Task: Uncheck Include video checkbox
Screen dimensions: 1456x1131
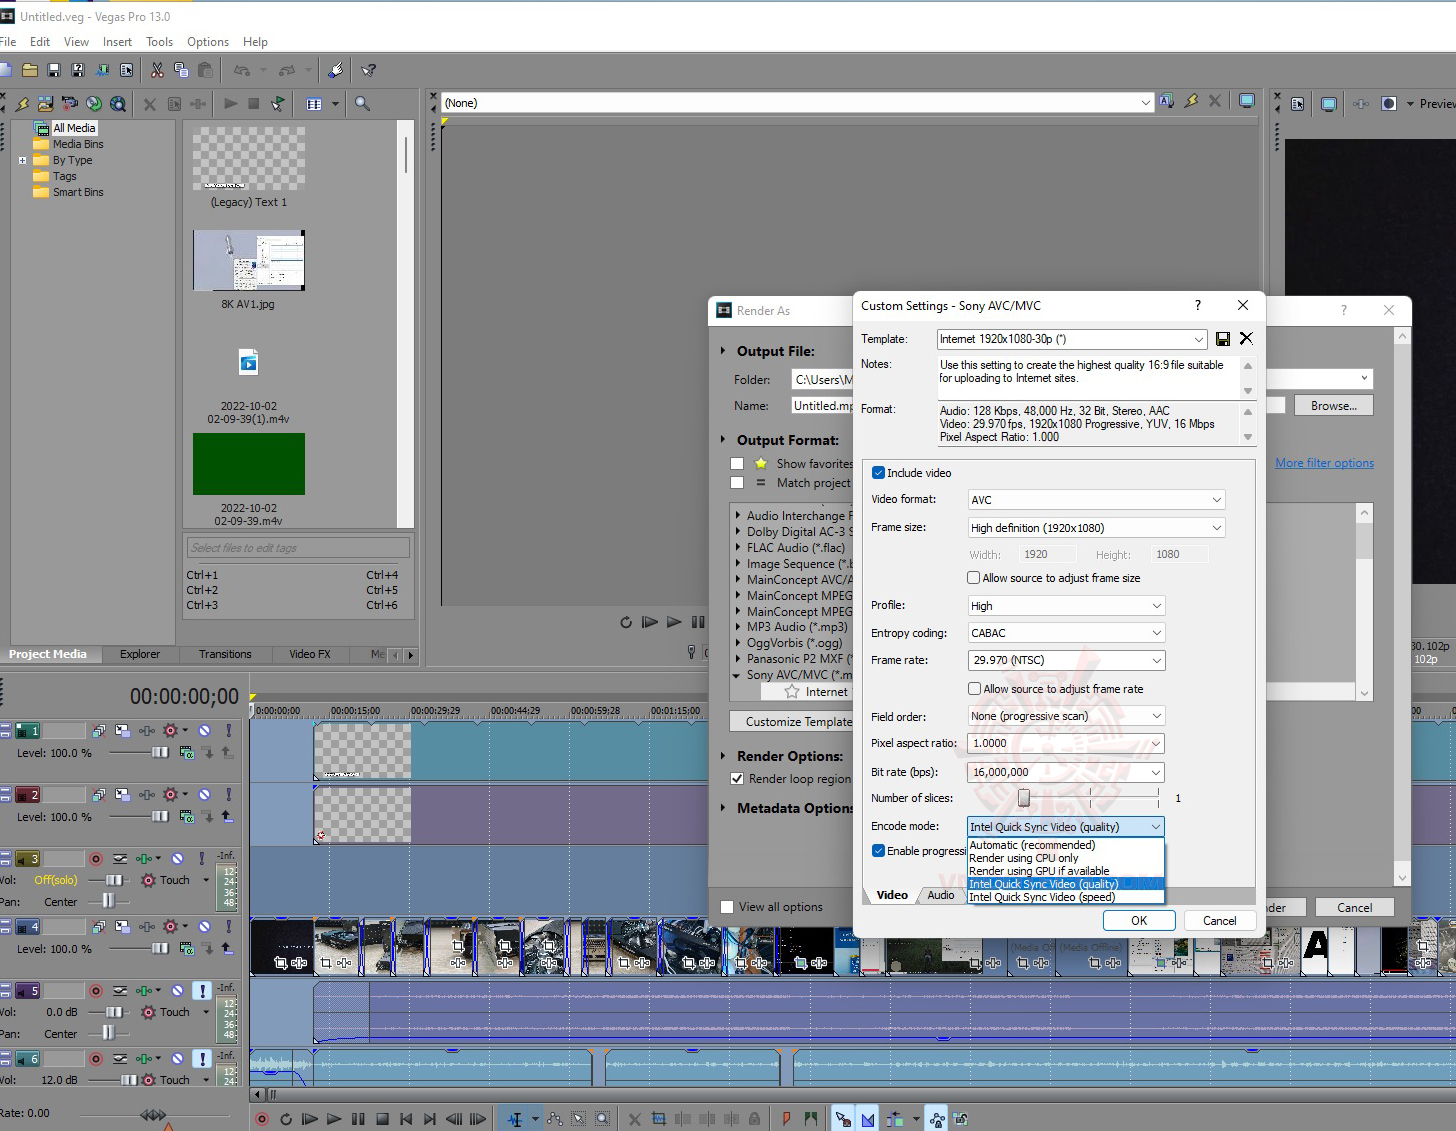Action: [x=878, y=473]
